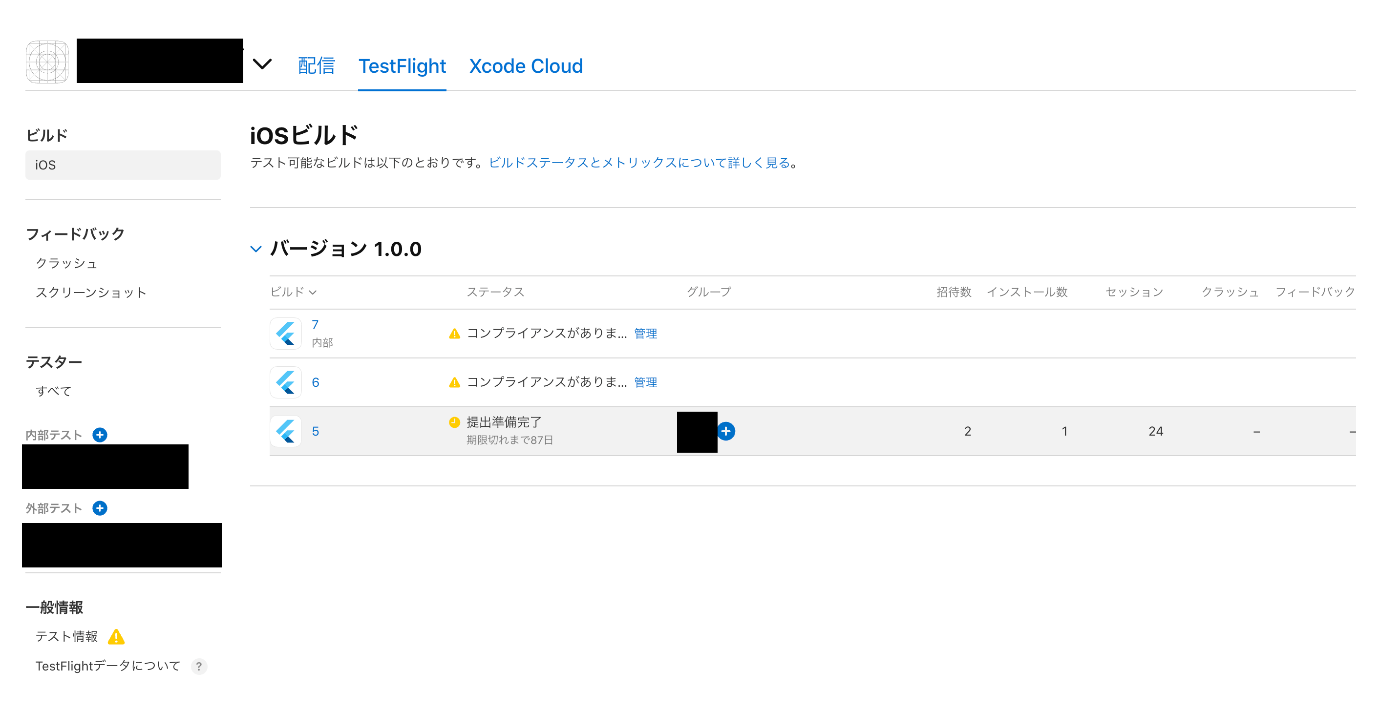Add group to build 5 with plus button
This screenshot has width=1400, height=712.
pos(726,431)
